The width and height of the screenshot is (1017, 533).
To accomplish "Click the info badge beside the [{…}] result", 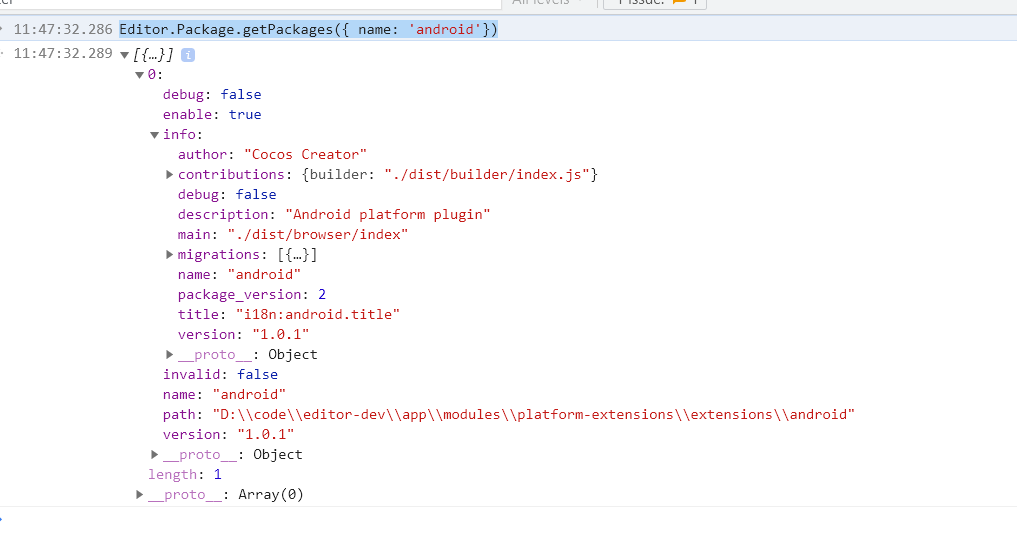I will tap(187, 55).
